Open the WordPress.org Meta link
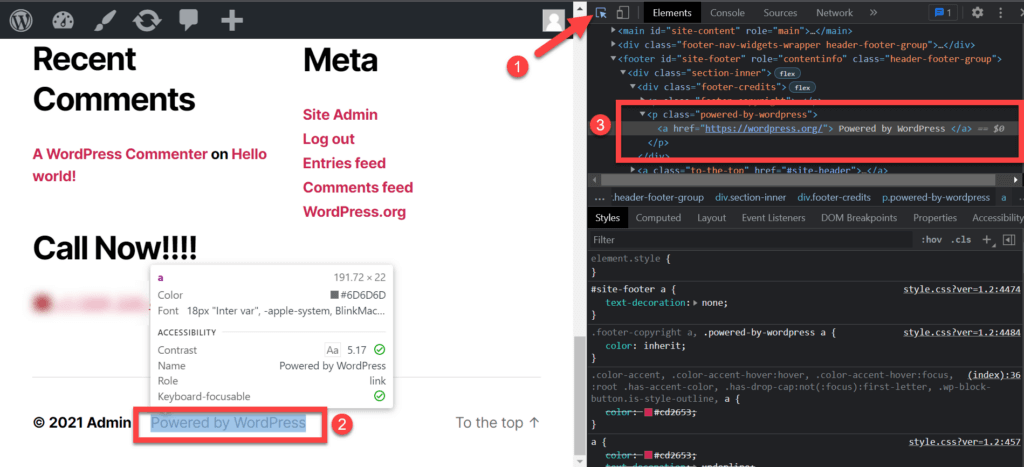Viewport: 1024px width, 467px height. point(354,212)
